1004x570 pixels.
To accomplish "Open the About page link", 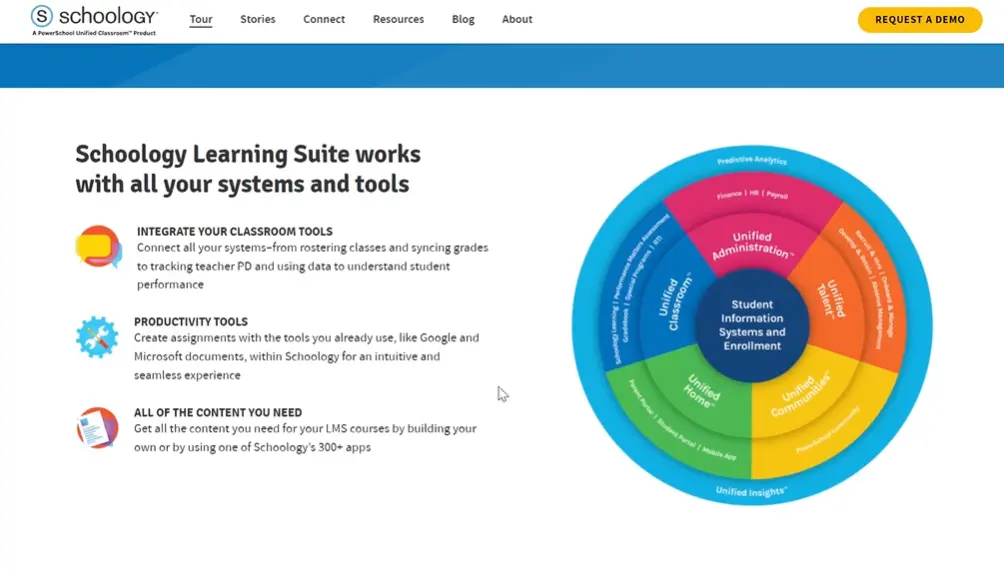I will tap(517, 19).
